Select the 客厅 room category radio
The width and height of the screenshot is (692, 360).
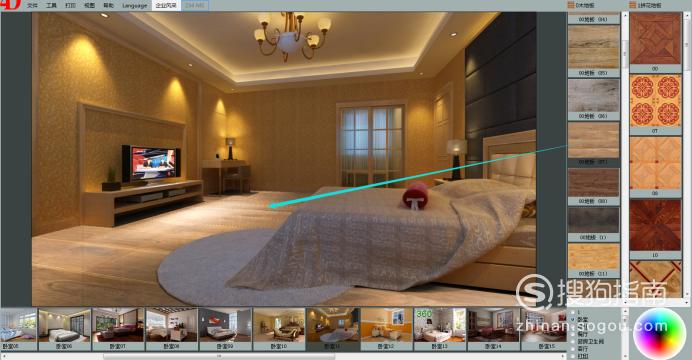tap(573, 349)
